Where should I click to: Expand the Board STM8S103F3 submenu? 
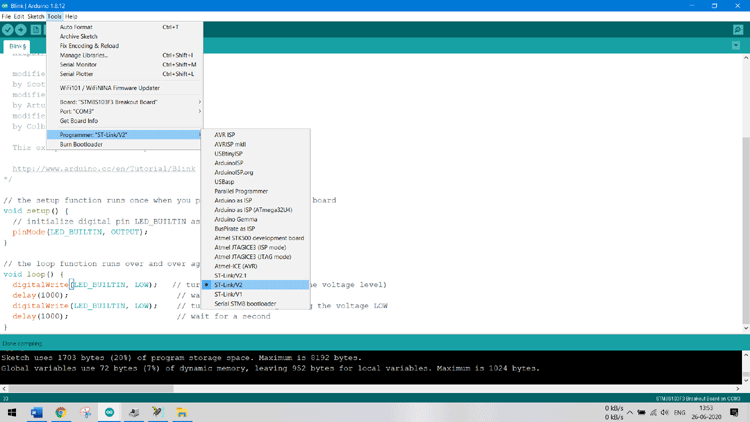coord(124,102)
